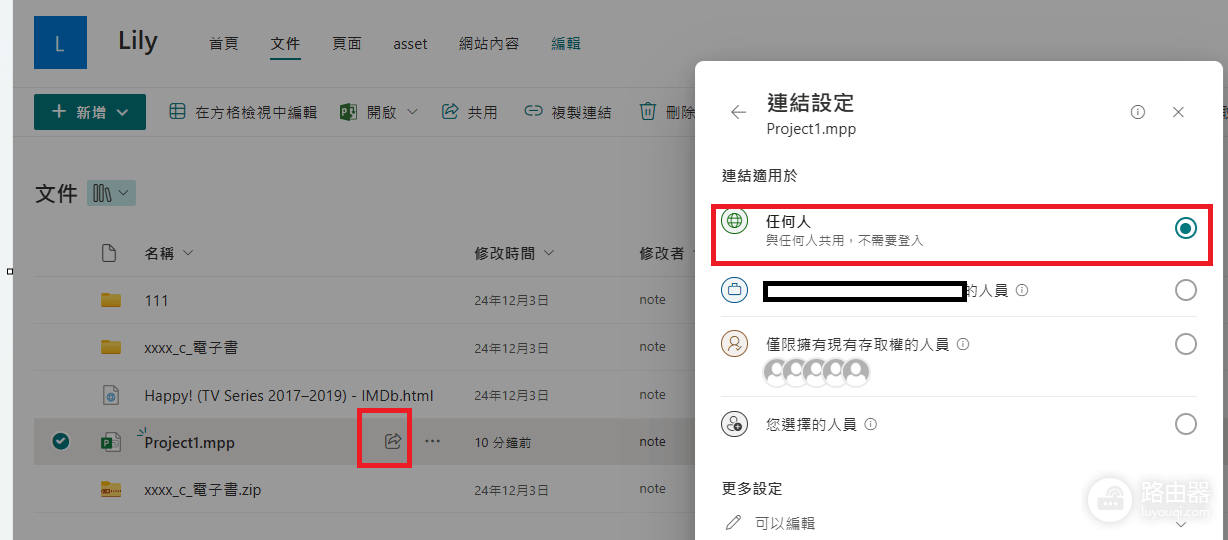Click 在方格檢視中編輯 toolbar command
This screenshot has height=540, width=1228.
pos(242,112)
